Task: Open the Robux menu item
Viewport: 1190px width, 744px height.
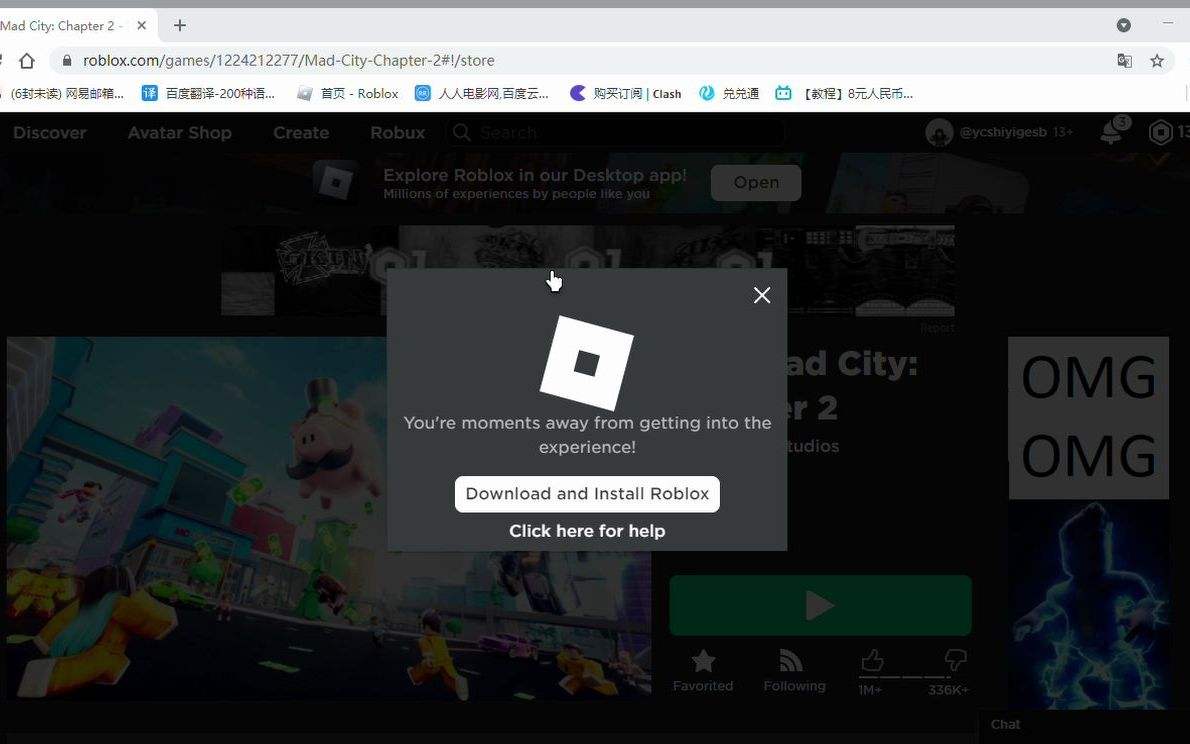Action: click(x=398, y=133)
